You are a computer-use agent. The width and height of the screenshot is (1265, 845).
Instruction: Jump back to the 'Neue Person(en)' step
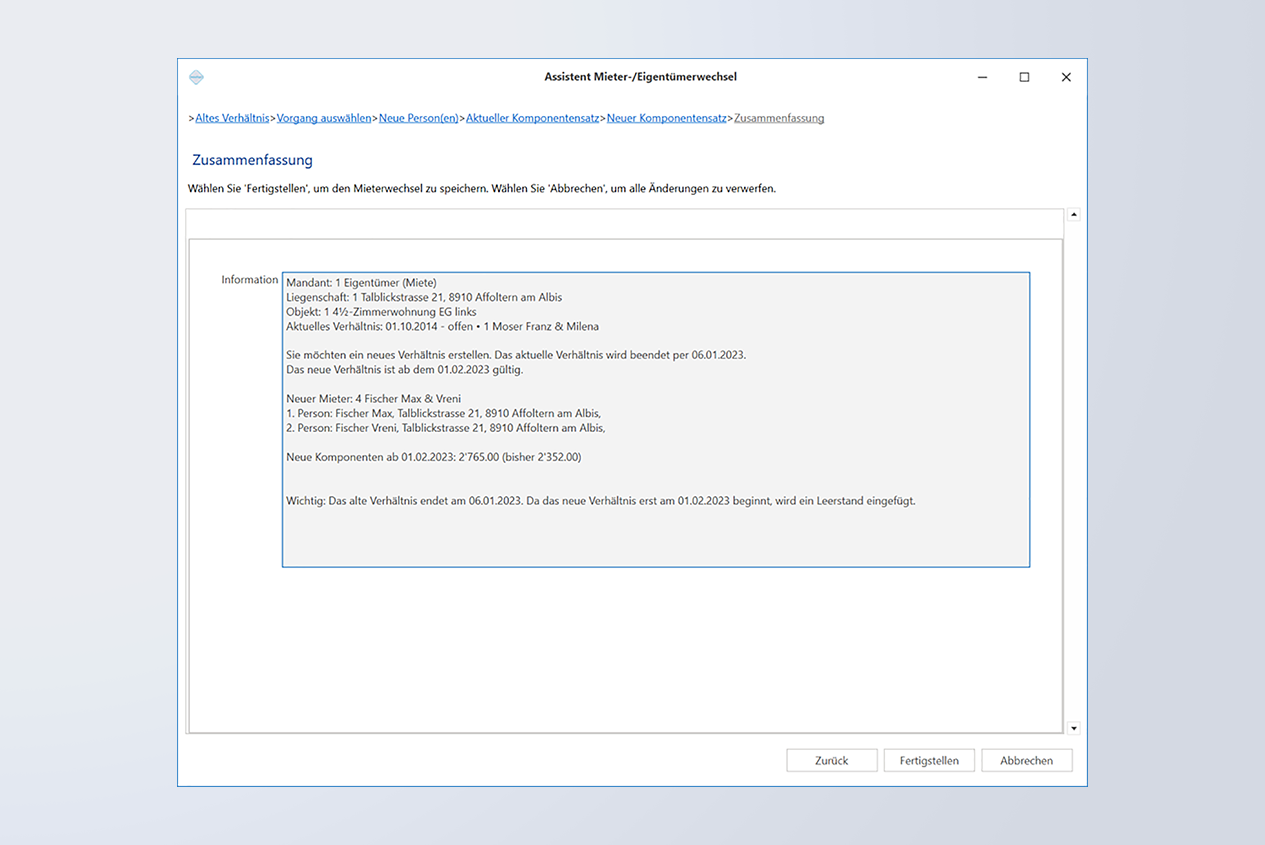418,118
